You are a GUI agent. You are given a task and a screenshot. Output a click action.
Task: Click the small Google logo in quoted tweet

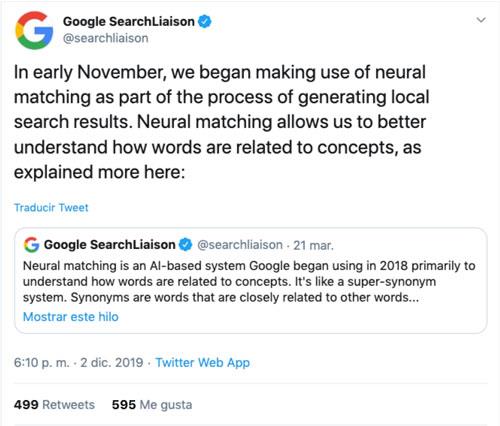(31, 245)
